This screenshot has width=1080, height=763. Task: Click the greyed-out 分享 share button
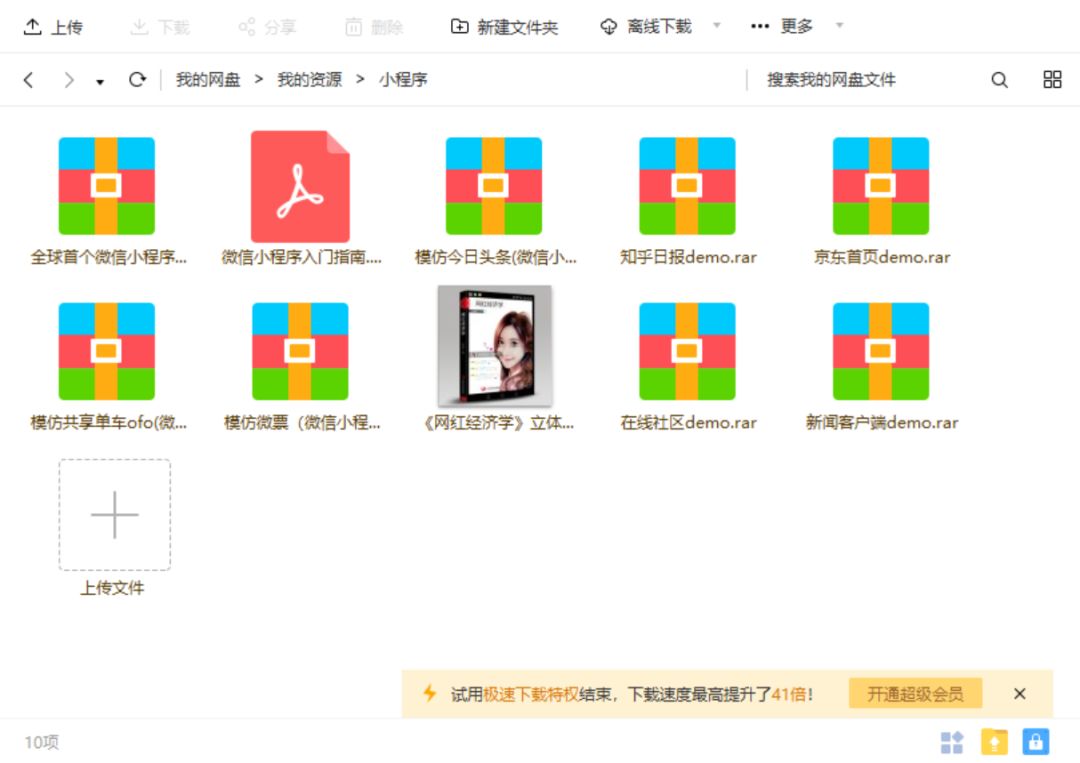coord(267,27)
